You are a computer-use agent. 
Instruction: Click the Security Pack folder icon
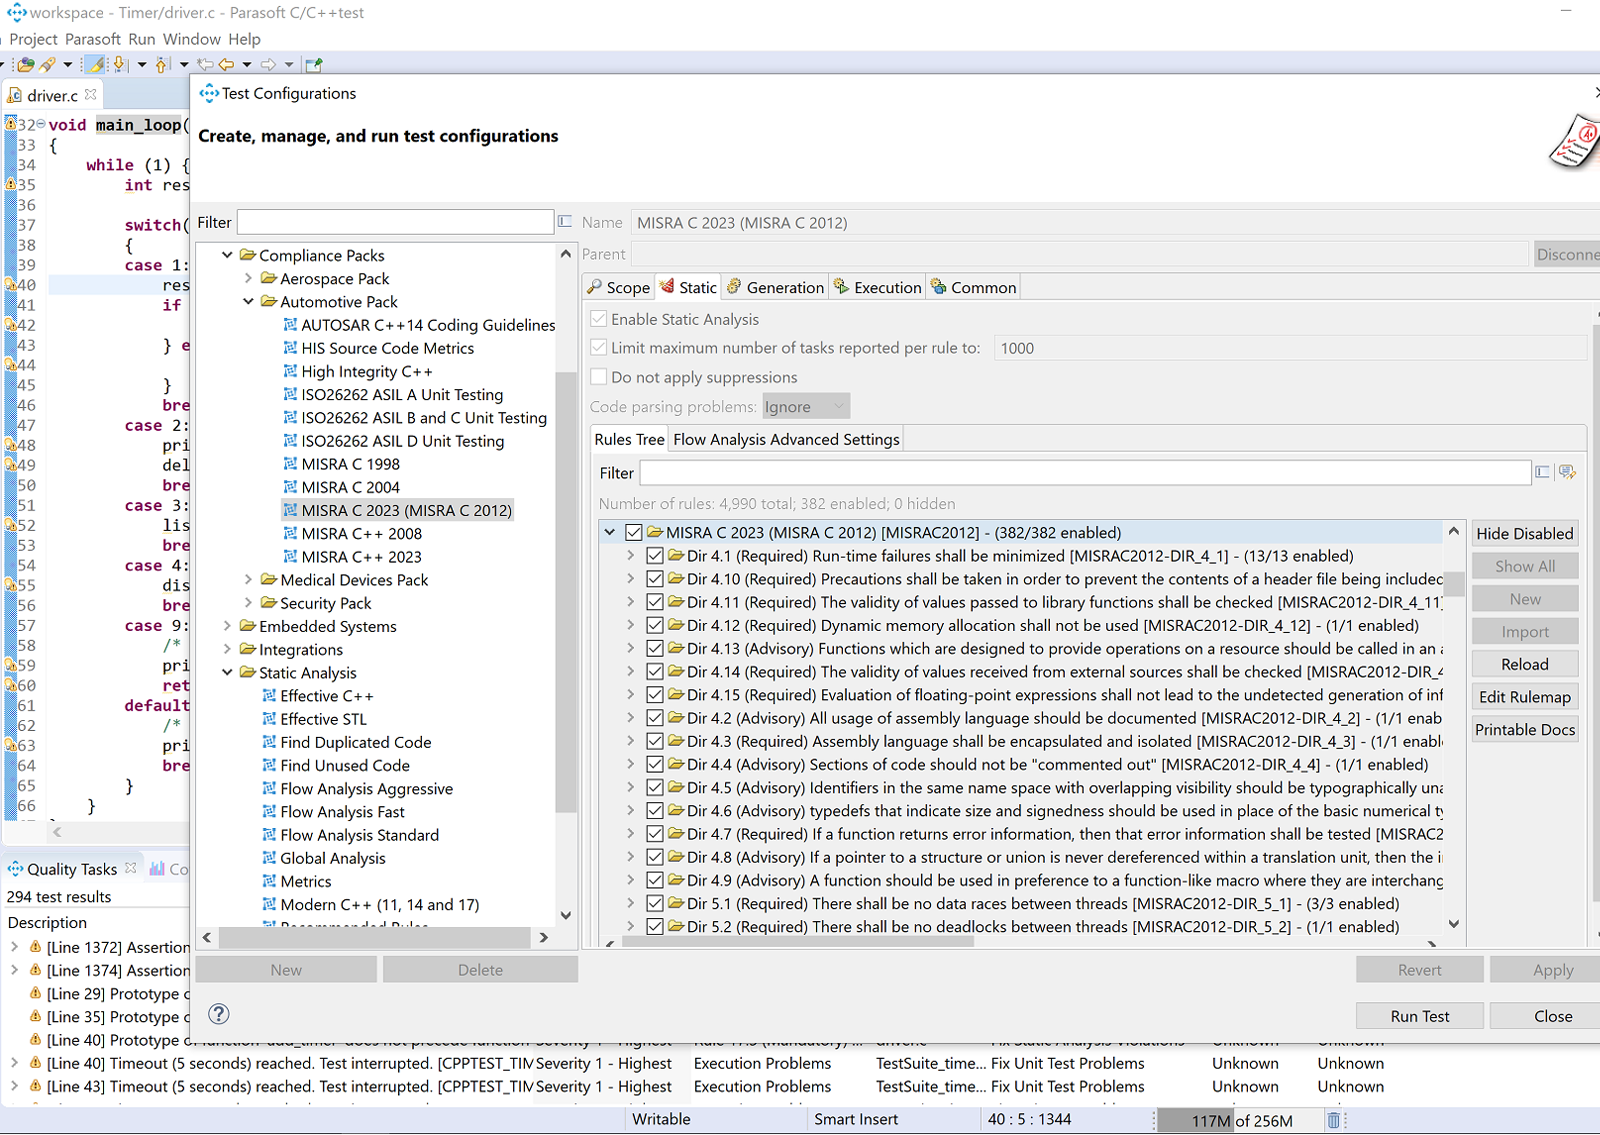tap(269, 603)
